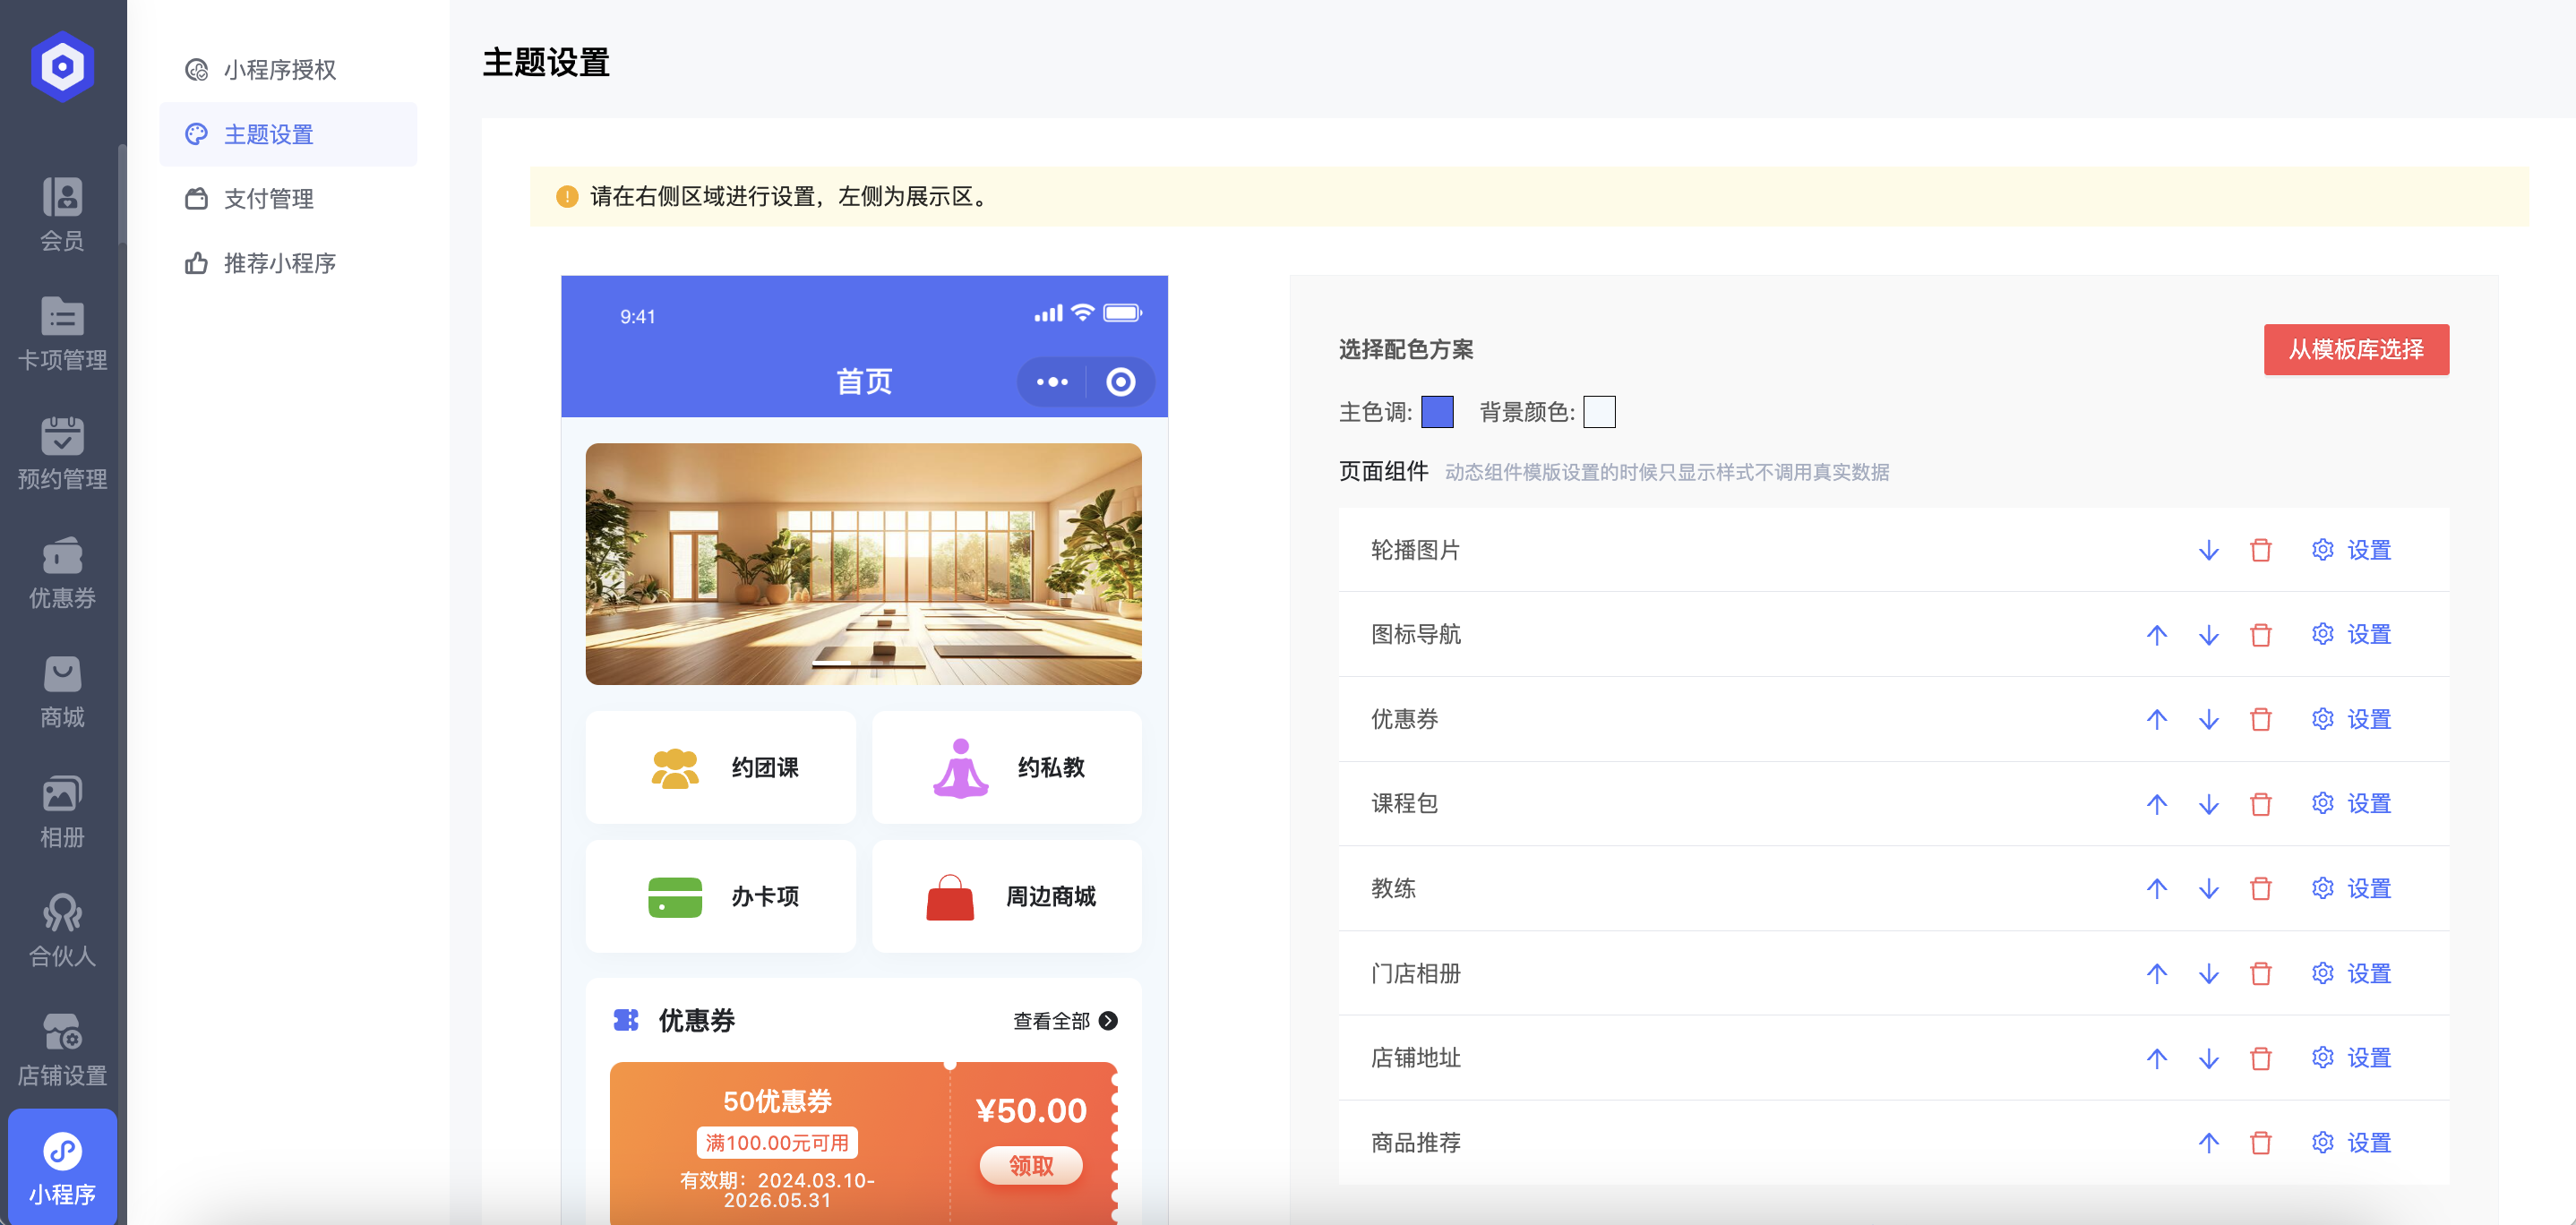Open the 主色调 blue color swatch
This screenshot has width=2576, height=1225.
[x=1436, y=412]
